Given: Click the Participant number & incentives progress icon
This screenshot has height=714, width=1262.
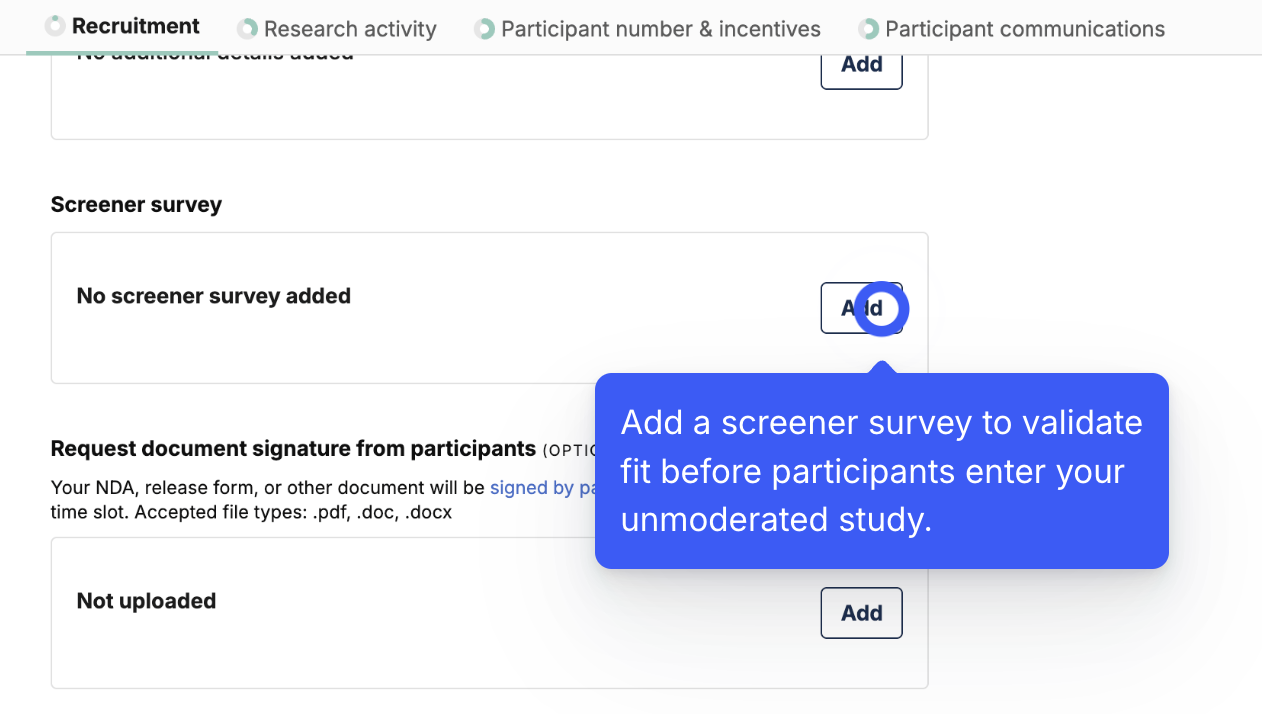Looking at the screenshot, I should pos(484,29).
